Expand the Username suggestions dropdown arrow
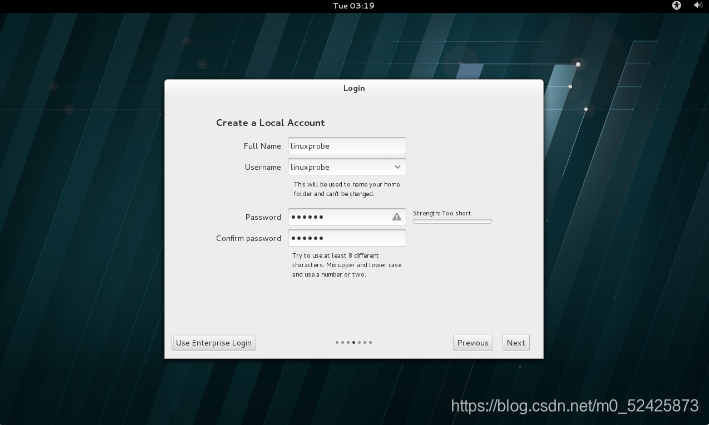709x425 pixels. [x=397, y=167]
